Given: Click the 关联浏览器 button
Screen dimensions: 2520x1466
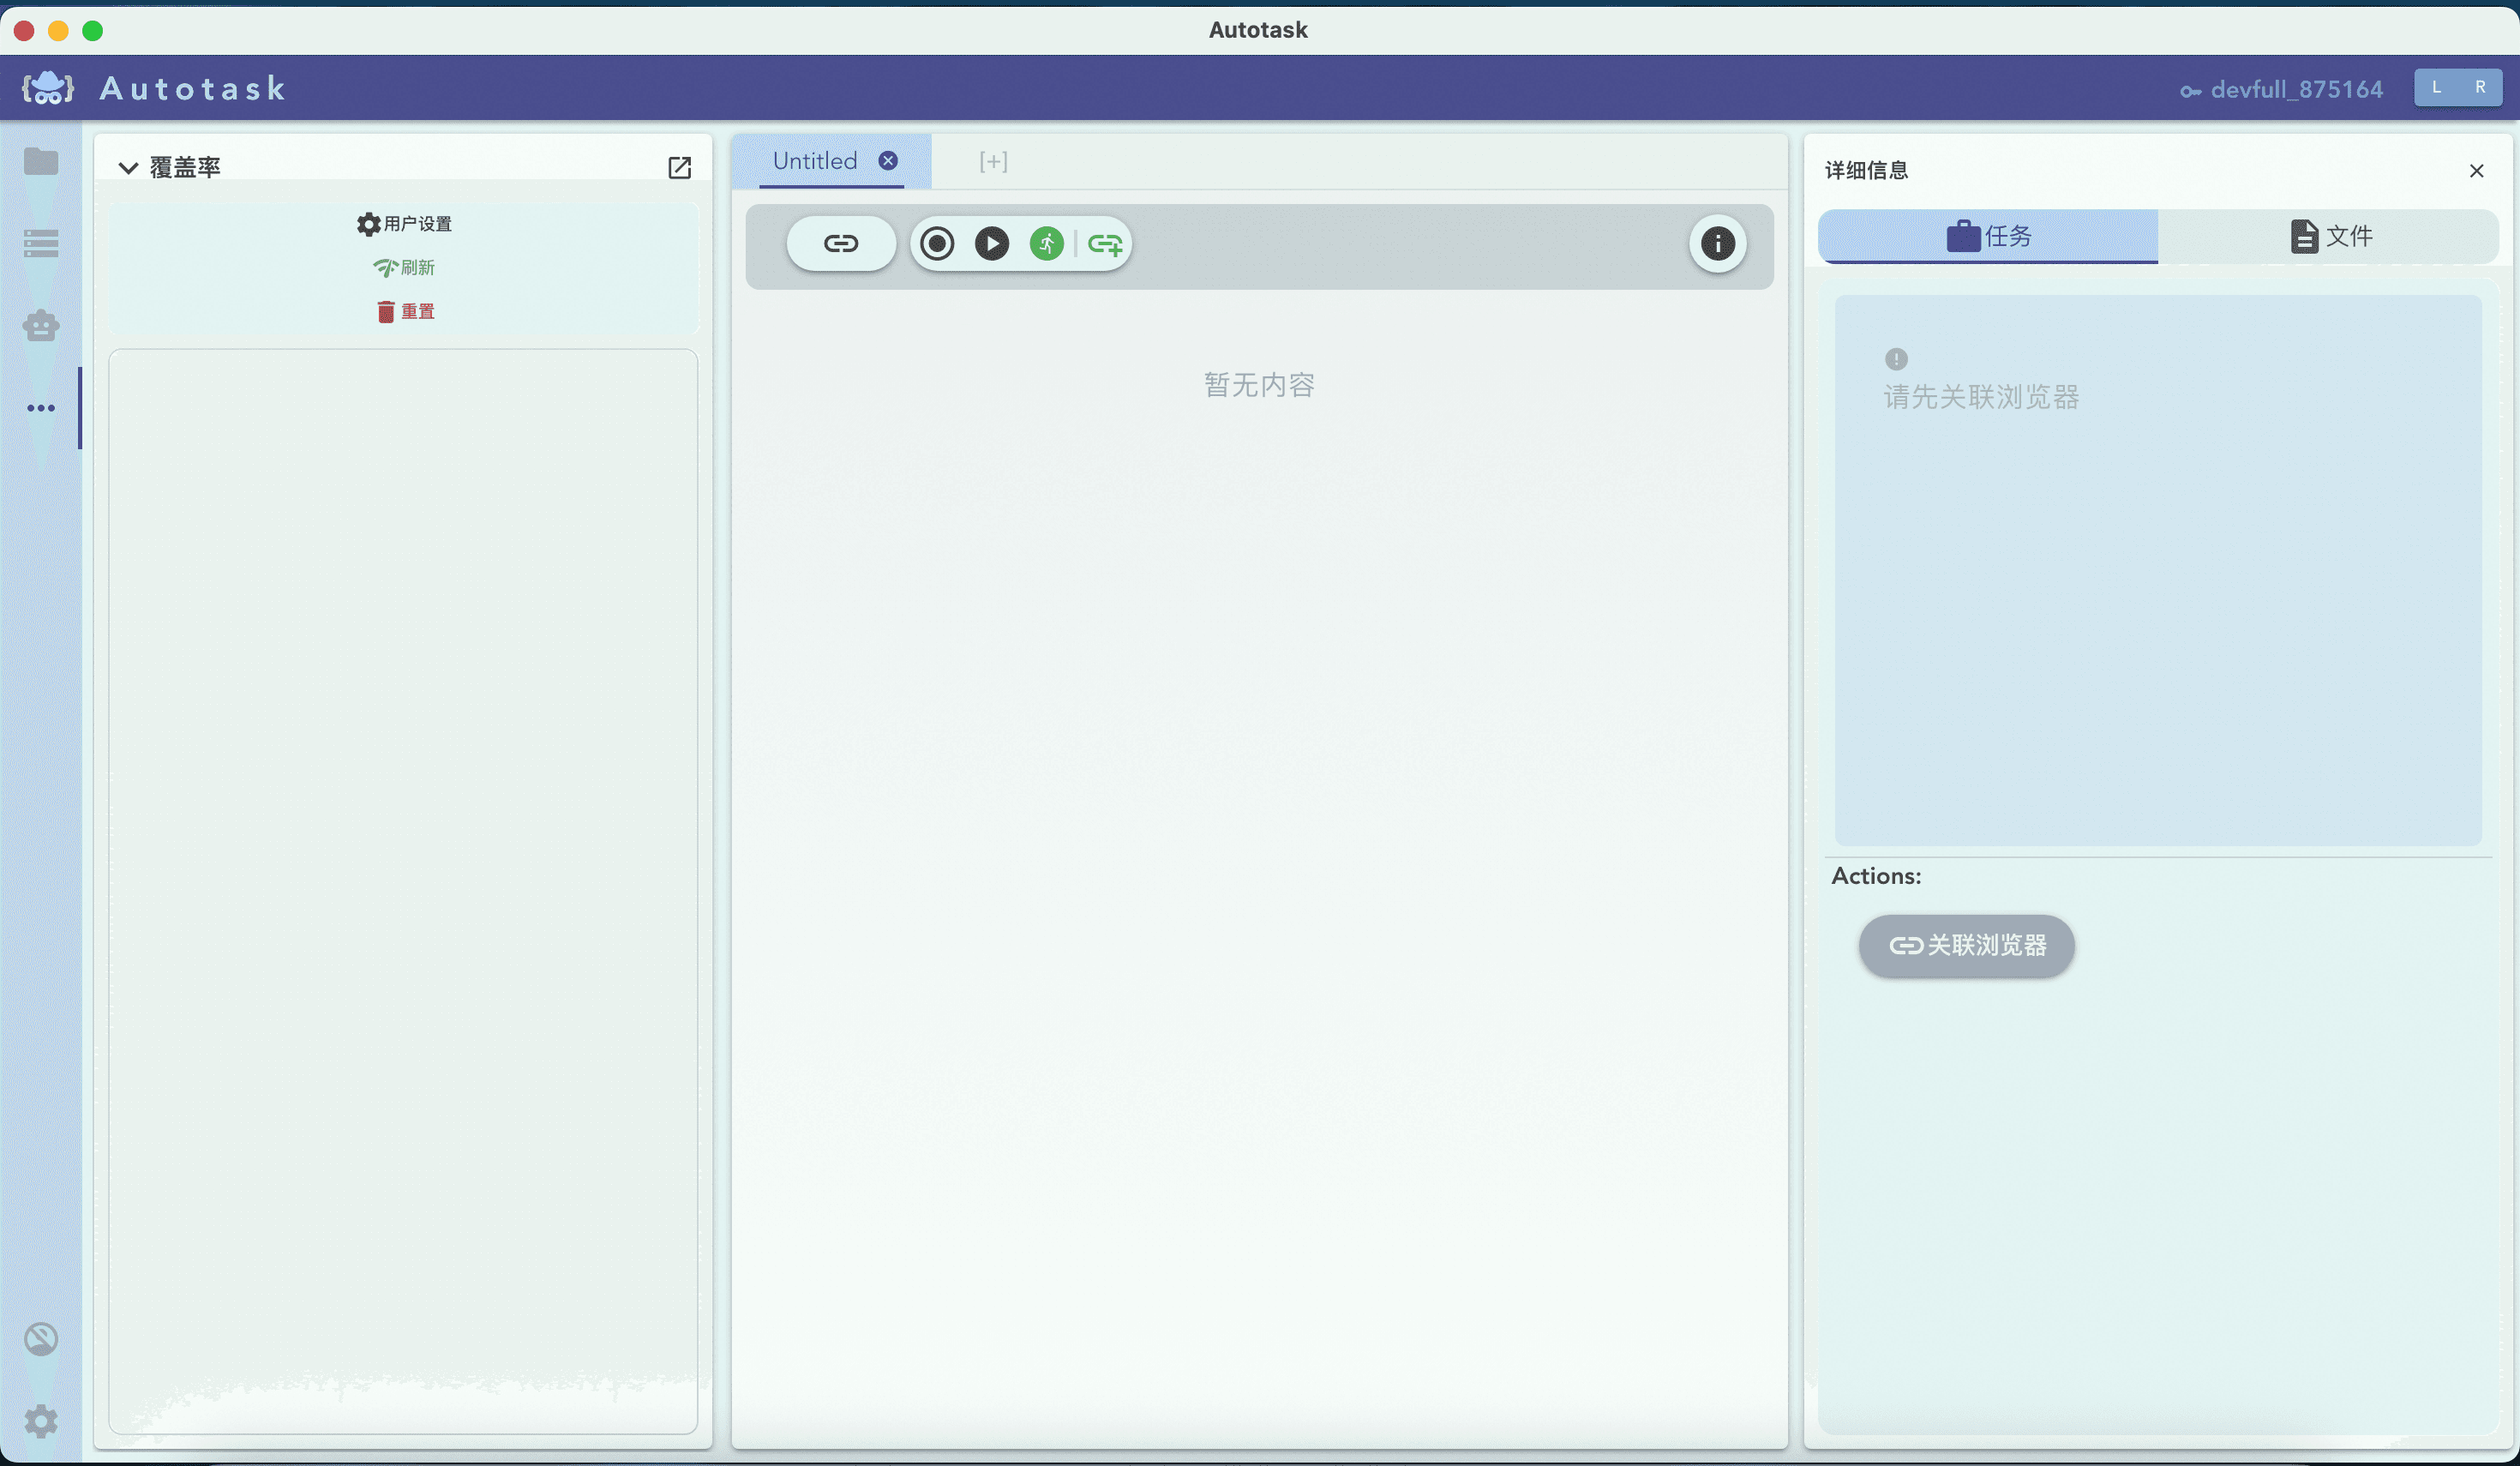Looking at the screenshot, I should tap(1966, 945).
